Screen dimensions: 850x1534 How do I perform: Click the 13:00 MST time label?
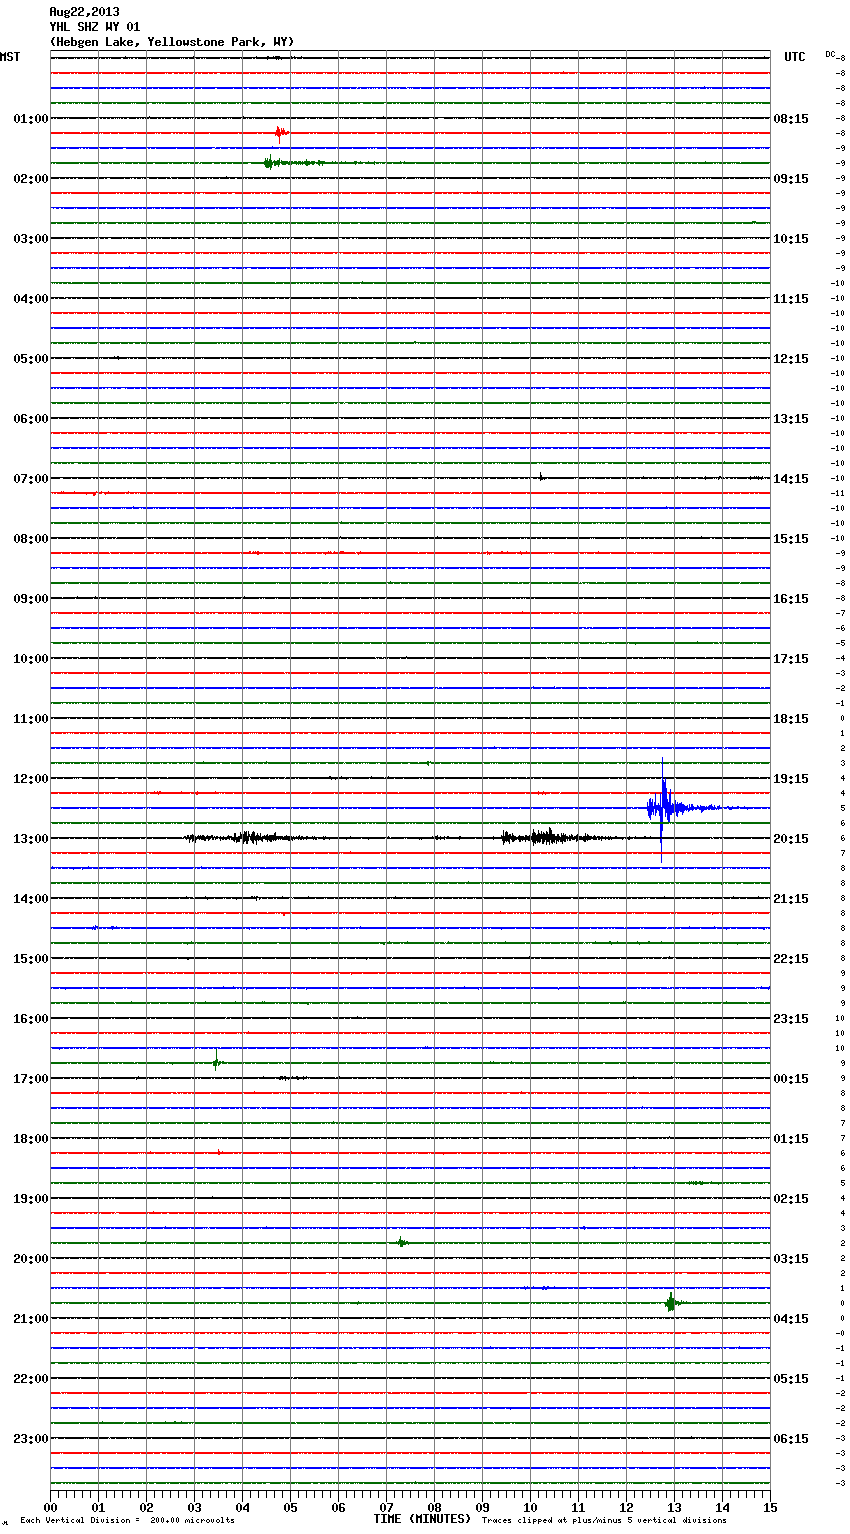[x=30, y=839]
